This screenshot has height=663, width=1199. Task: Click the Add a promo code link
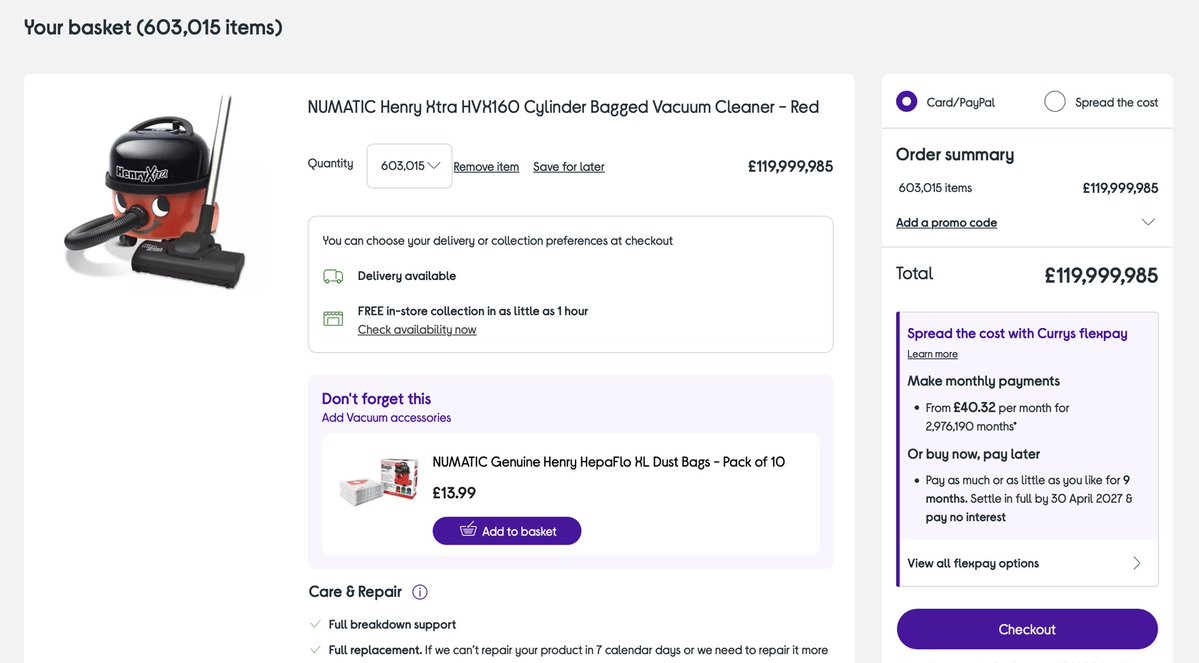(947, 223)
